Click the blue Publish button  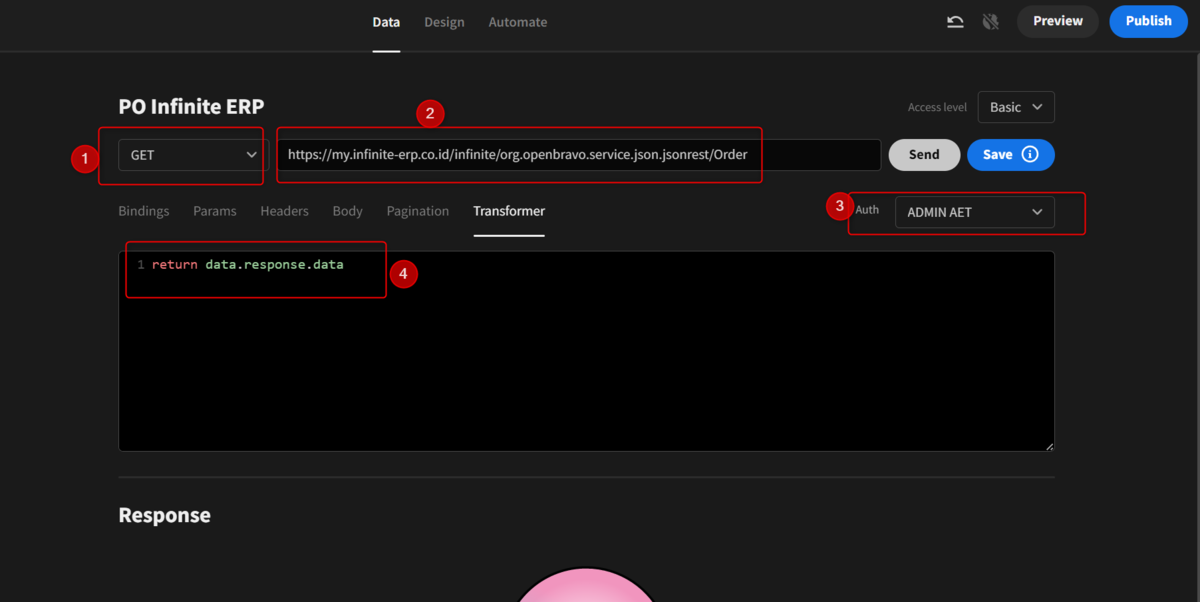pyautogui.click(x=1148, y=21)
